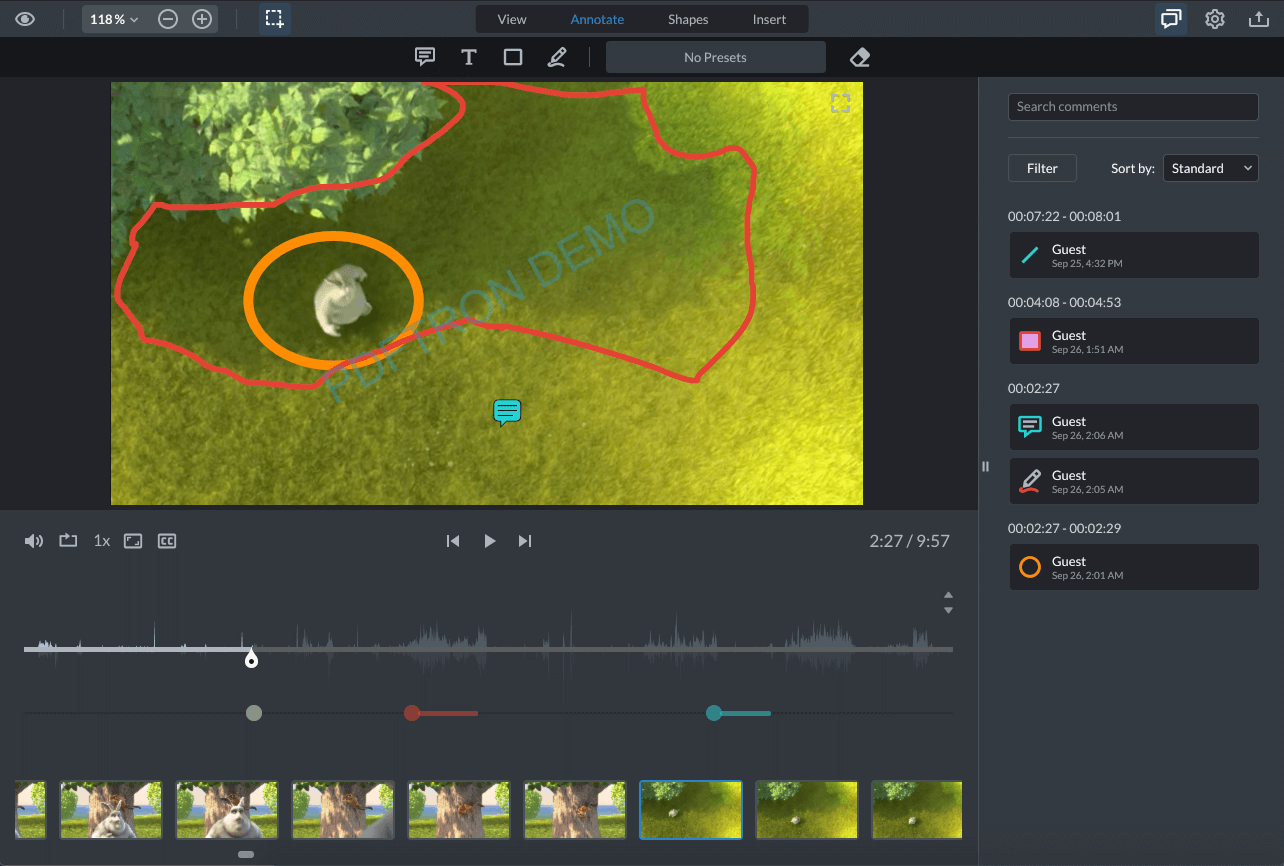This screenshot has width=1284, height=866.
Task: Switch to the Shapes tab
Action: click(688, 19)
